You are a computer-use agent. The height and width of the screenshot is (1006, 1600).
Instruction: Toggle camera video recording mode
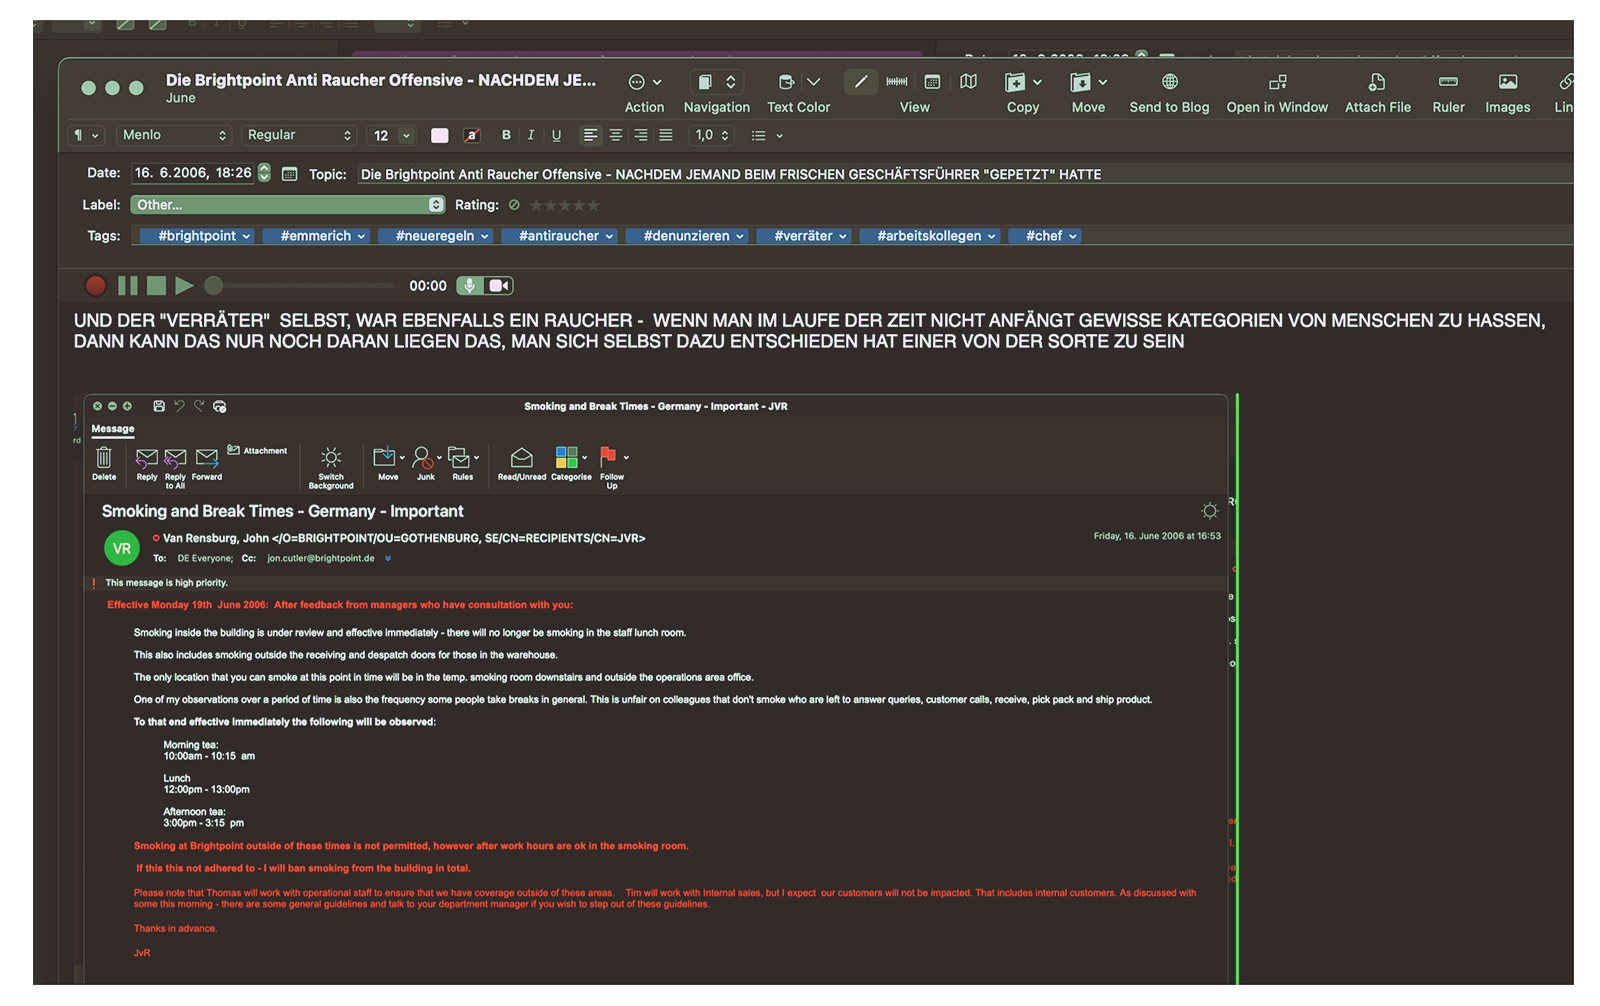coord(499,286)
